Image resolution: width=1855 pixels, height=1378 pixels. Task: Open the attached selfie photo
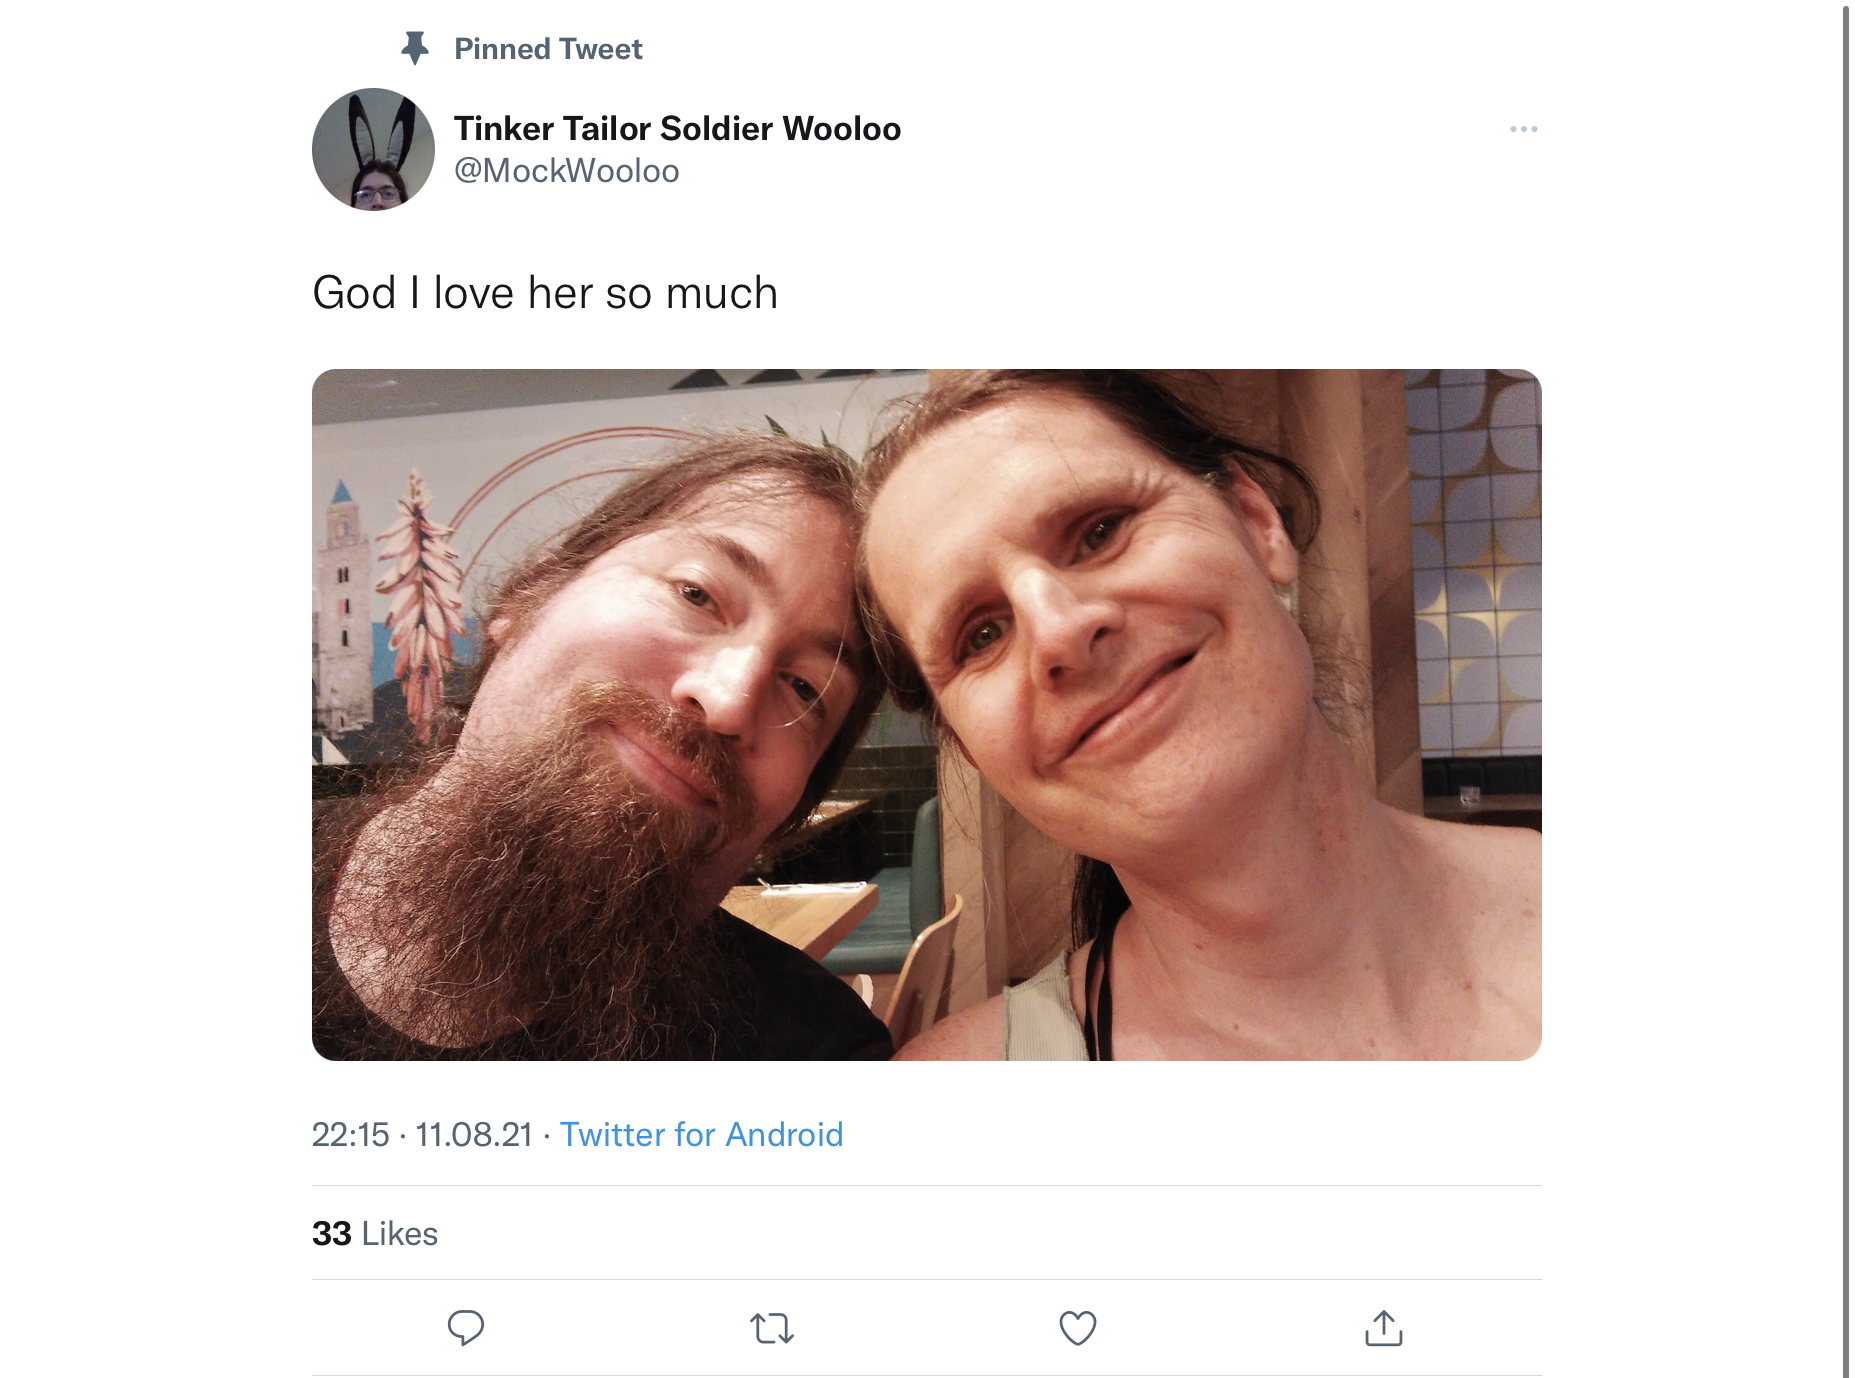click(x=926, y=715)
